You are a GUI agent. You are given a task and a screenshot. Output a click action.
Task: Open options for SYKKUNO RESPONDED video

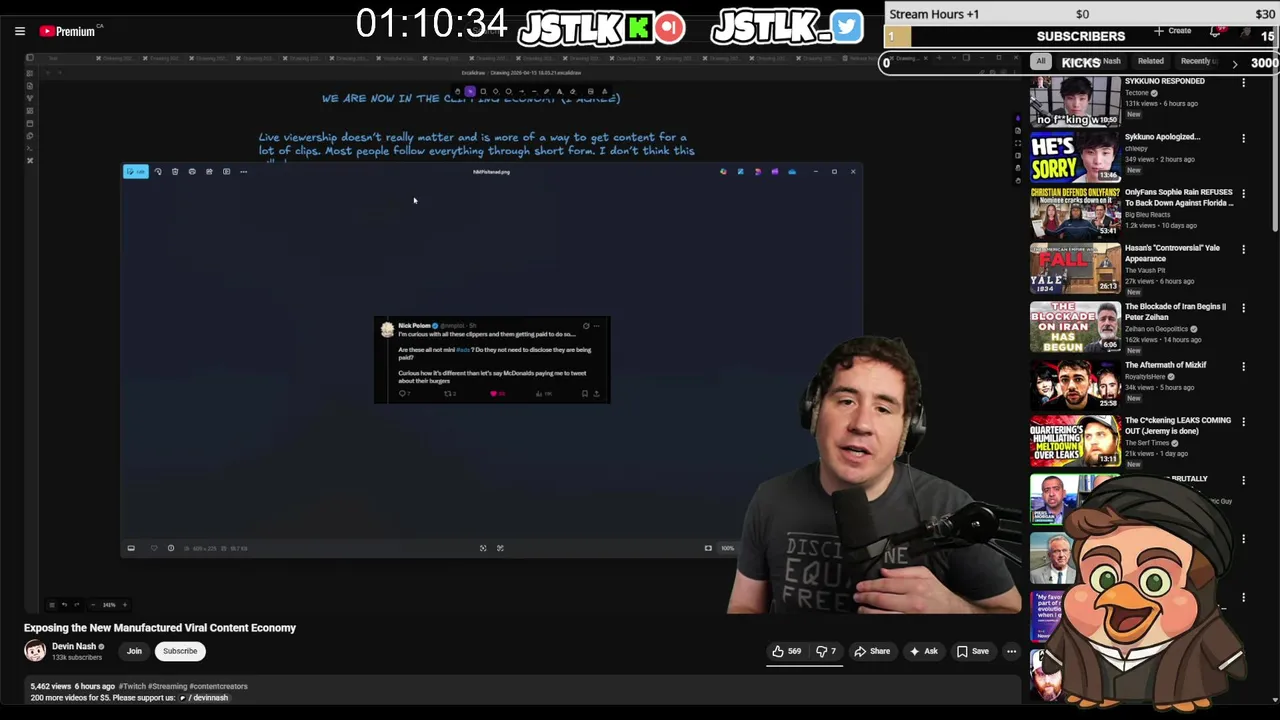point(1244,83)
